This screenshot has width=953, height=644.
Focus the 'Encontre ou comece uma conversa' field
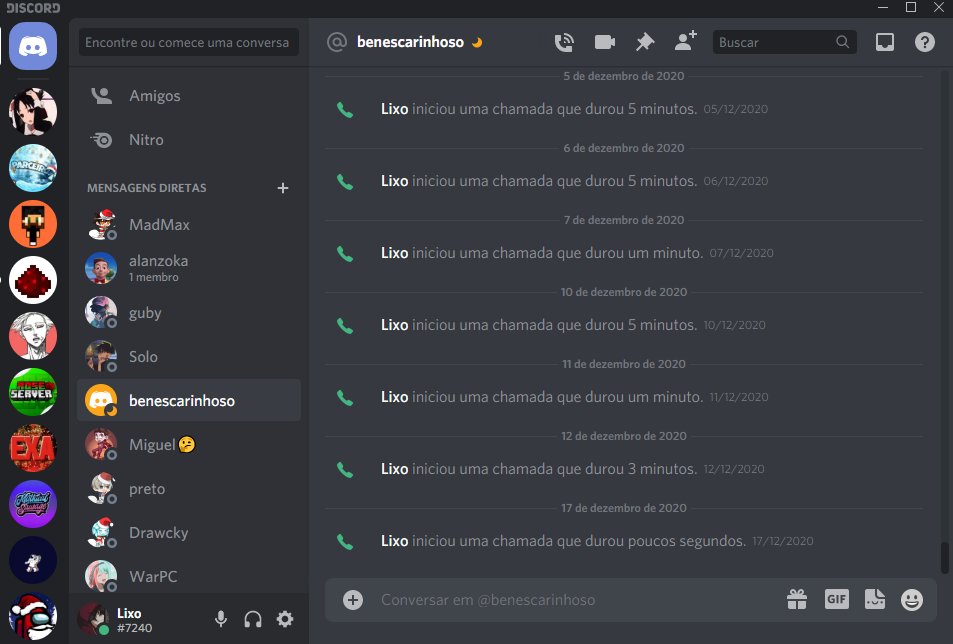click(188, 43)
